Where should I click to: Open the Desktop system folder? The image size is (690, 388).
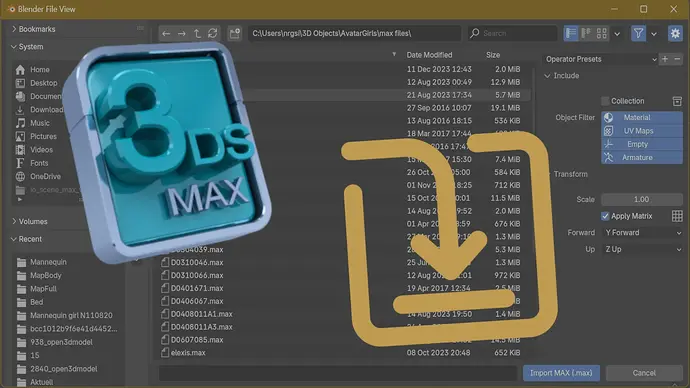pos(43,83)
